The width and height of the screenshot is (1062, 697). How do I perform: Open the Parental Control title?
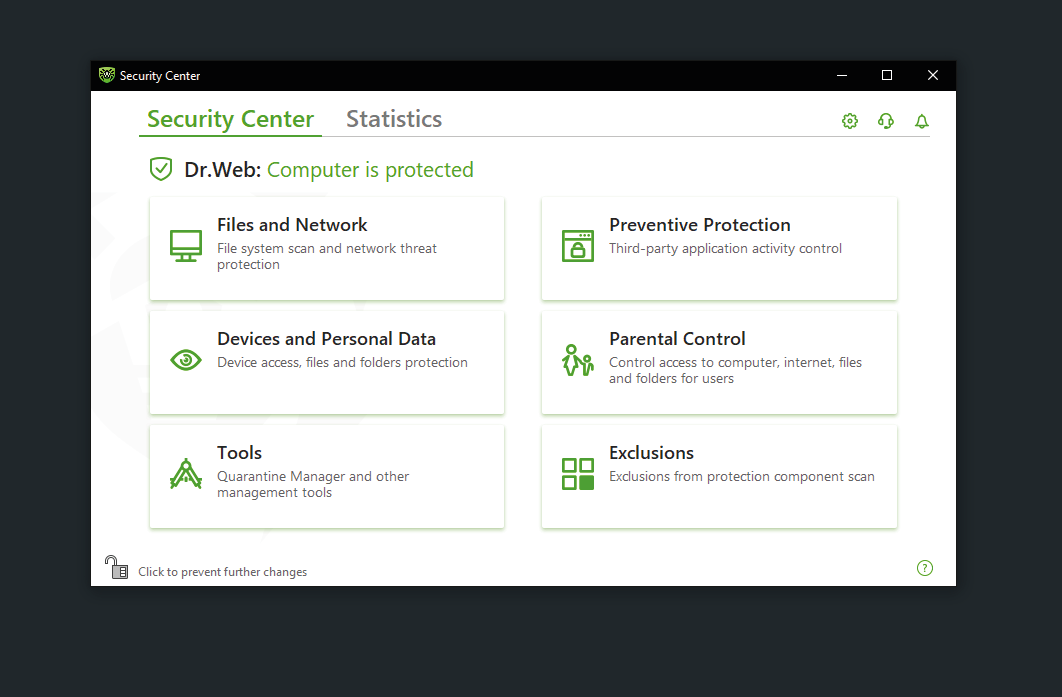[677, 339]
